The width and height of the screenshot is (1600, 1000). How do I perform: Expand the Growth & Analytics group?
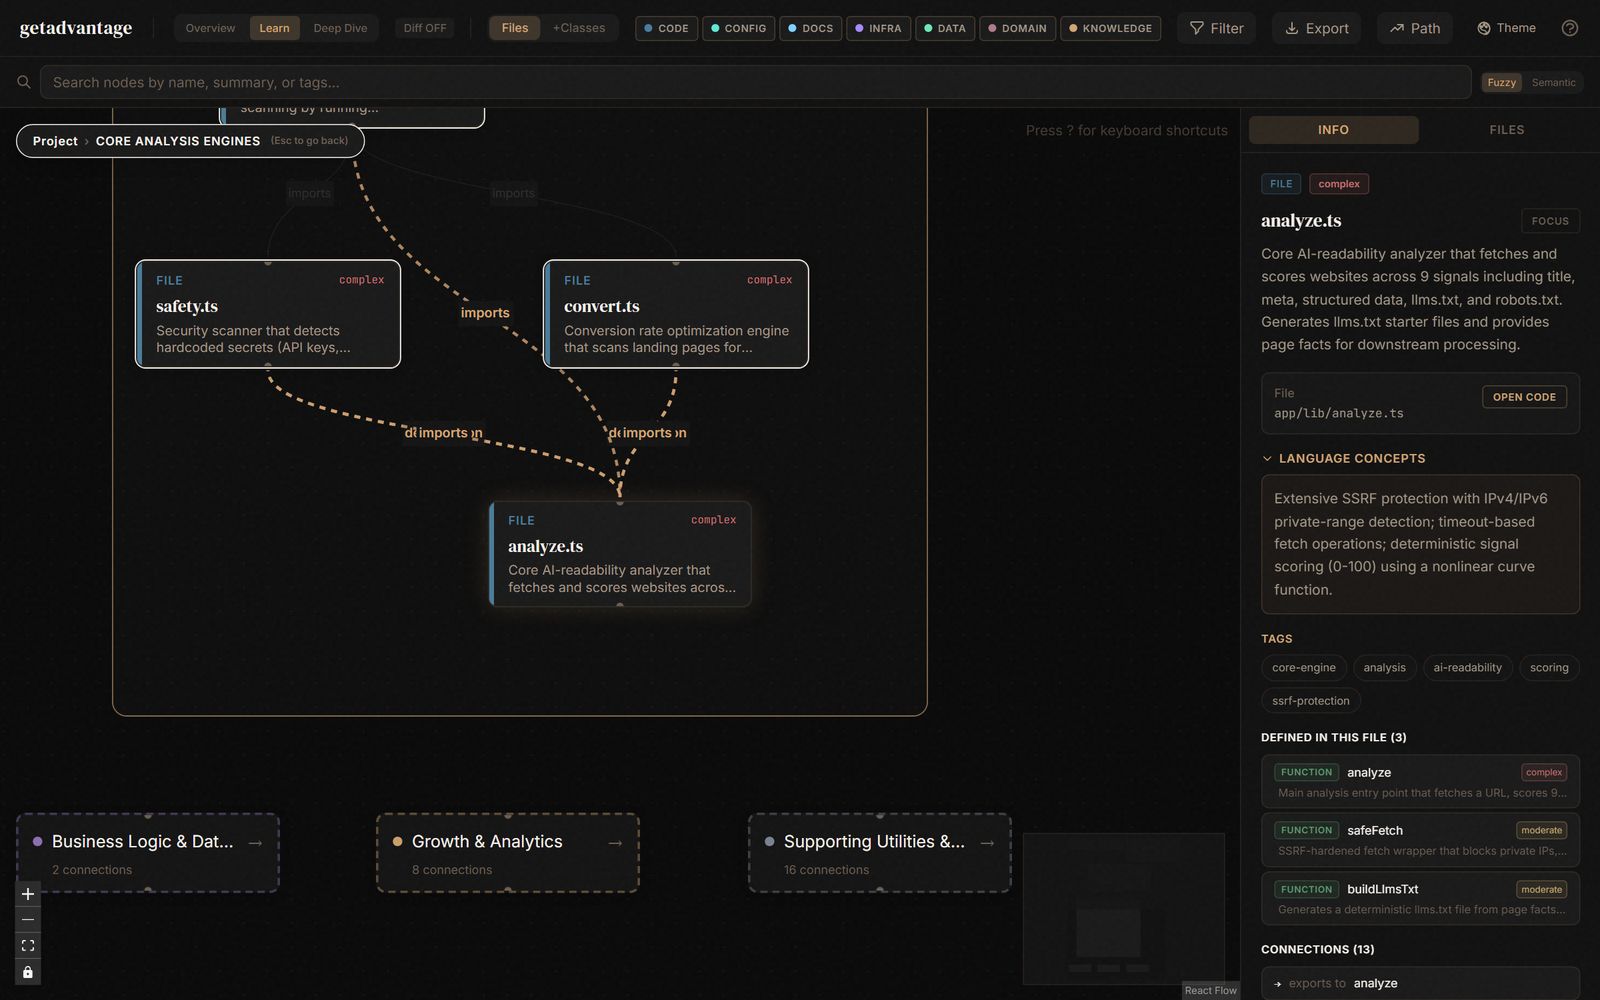[508, 853]
